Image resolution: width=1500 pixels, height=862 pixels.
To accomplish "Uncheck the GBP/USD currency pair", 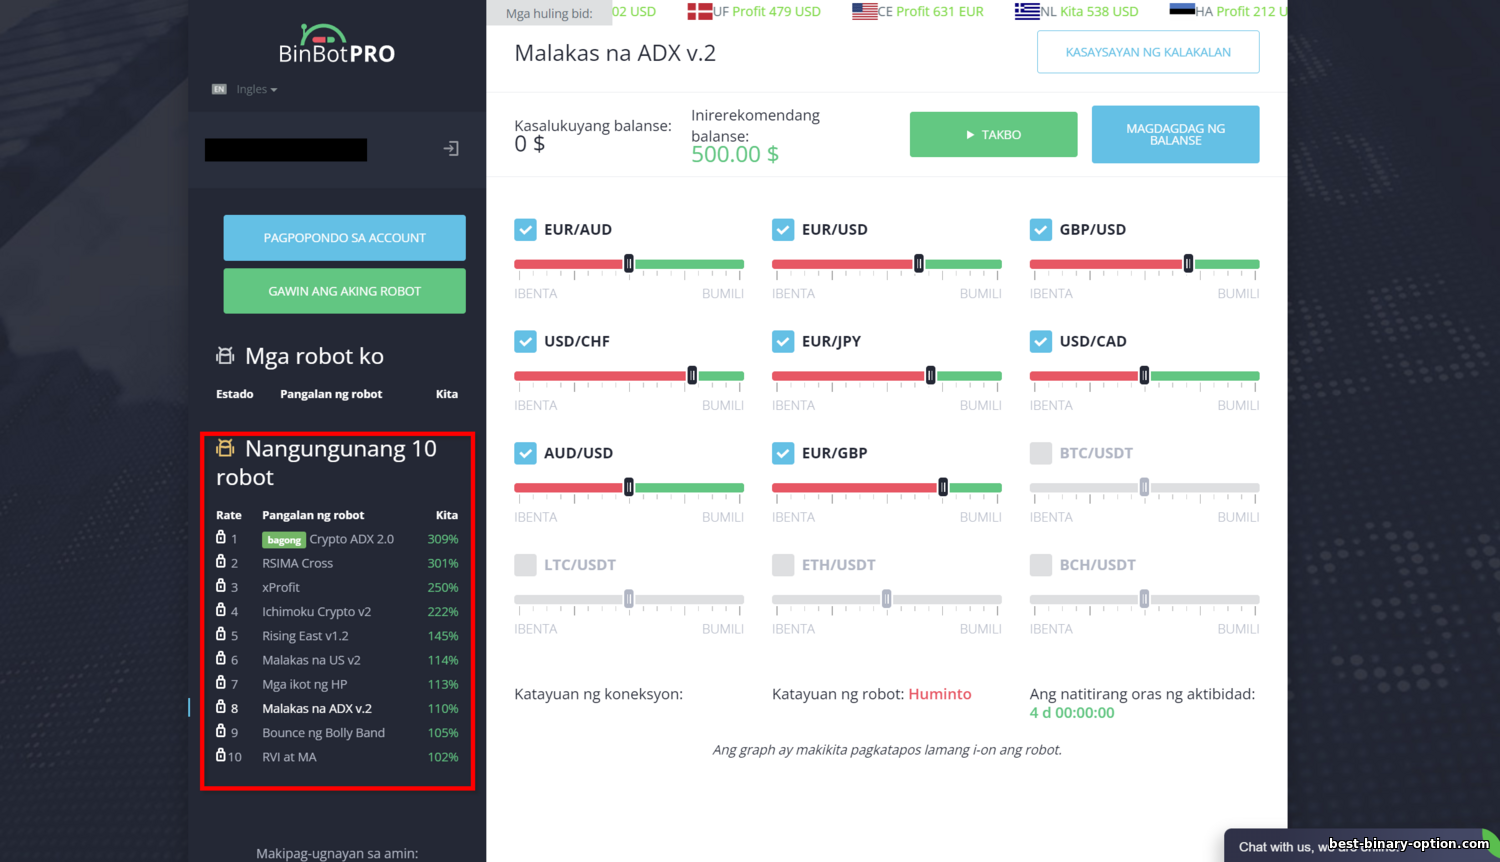I will (1041, 230).
